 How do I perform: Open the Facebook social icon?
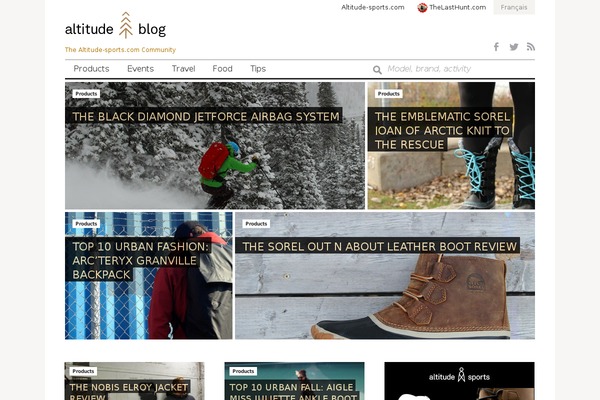click(x=496, y=47)
